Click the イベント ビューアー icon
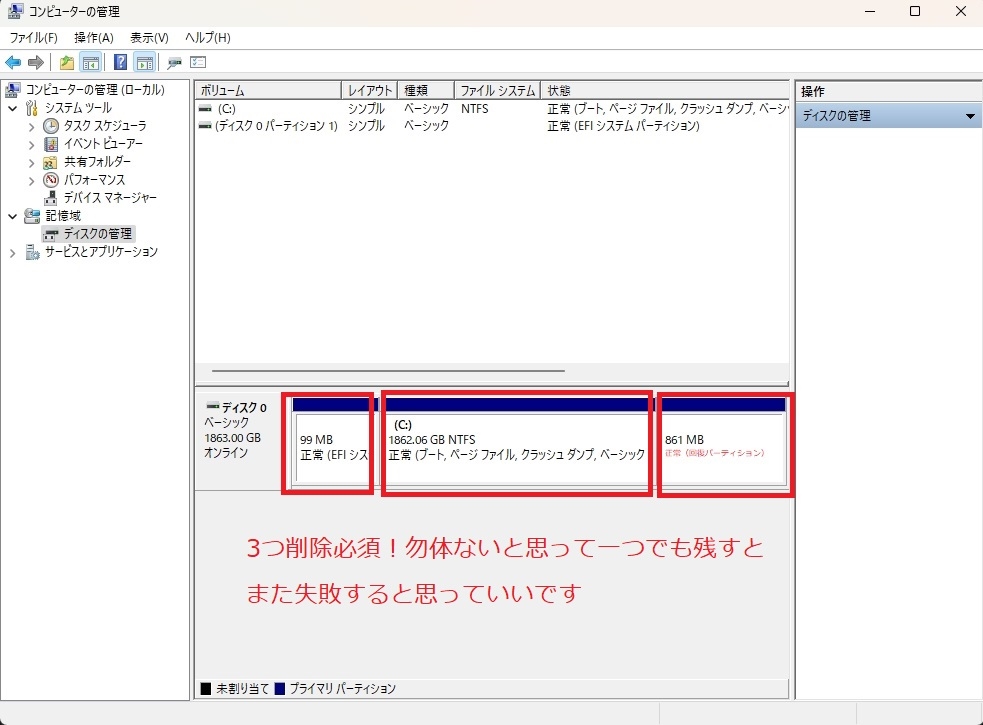983x725 pixels. pos(51,144)
